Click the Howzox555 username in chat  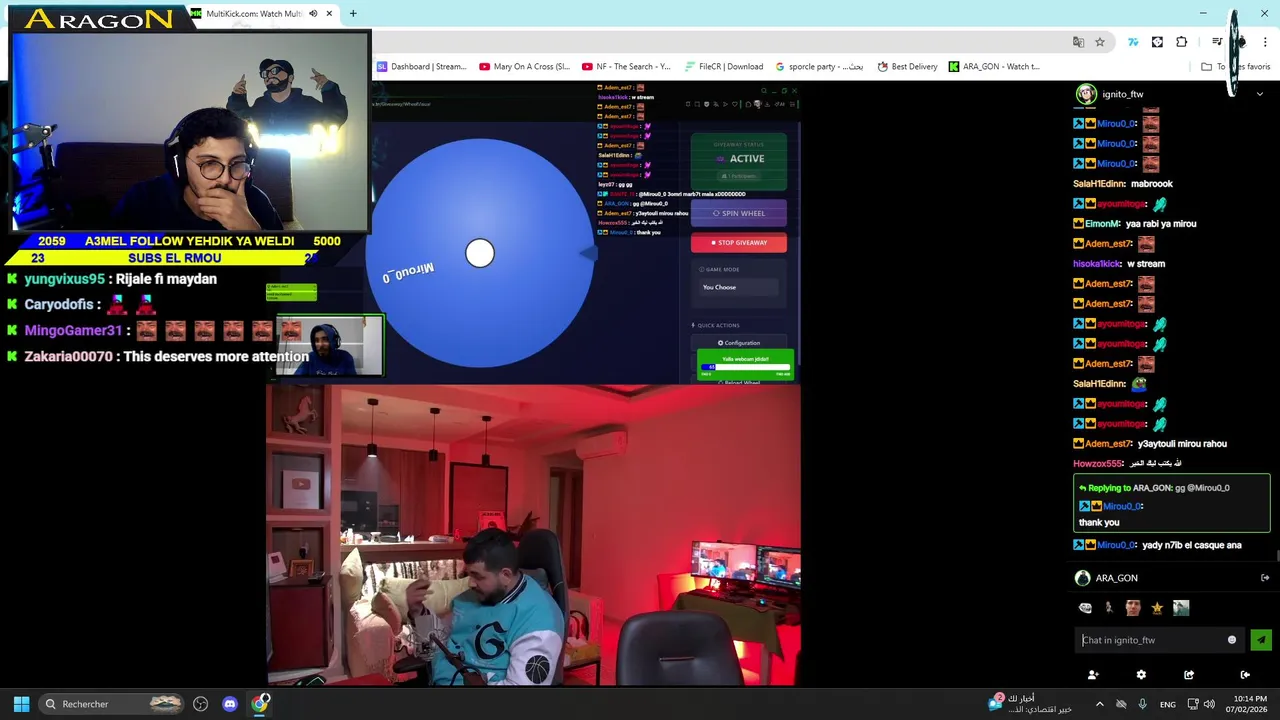coord(1098,464)
